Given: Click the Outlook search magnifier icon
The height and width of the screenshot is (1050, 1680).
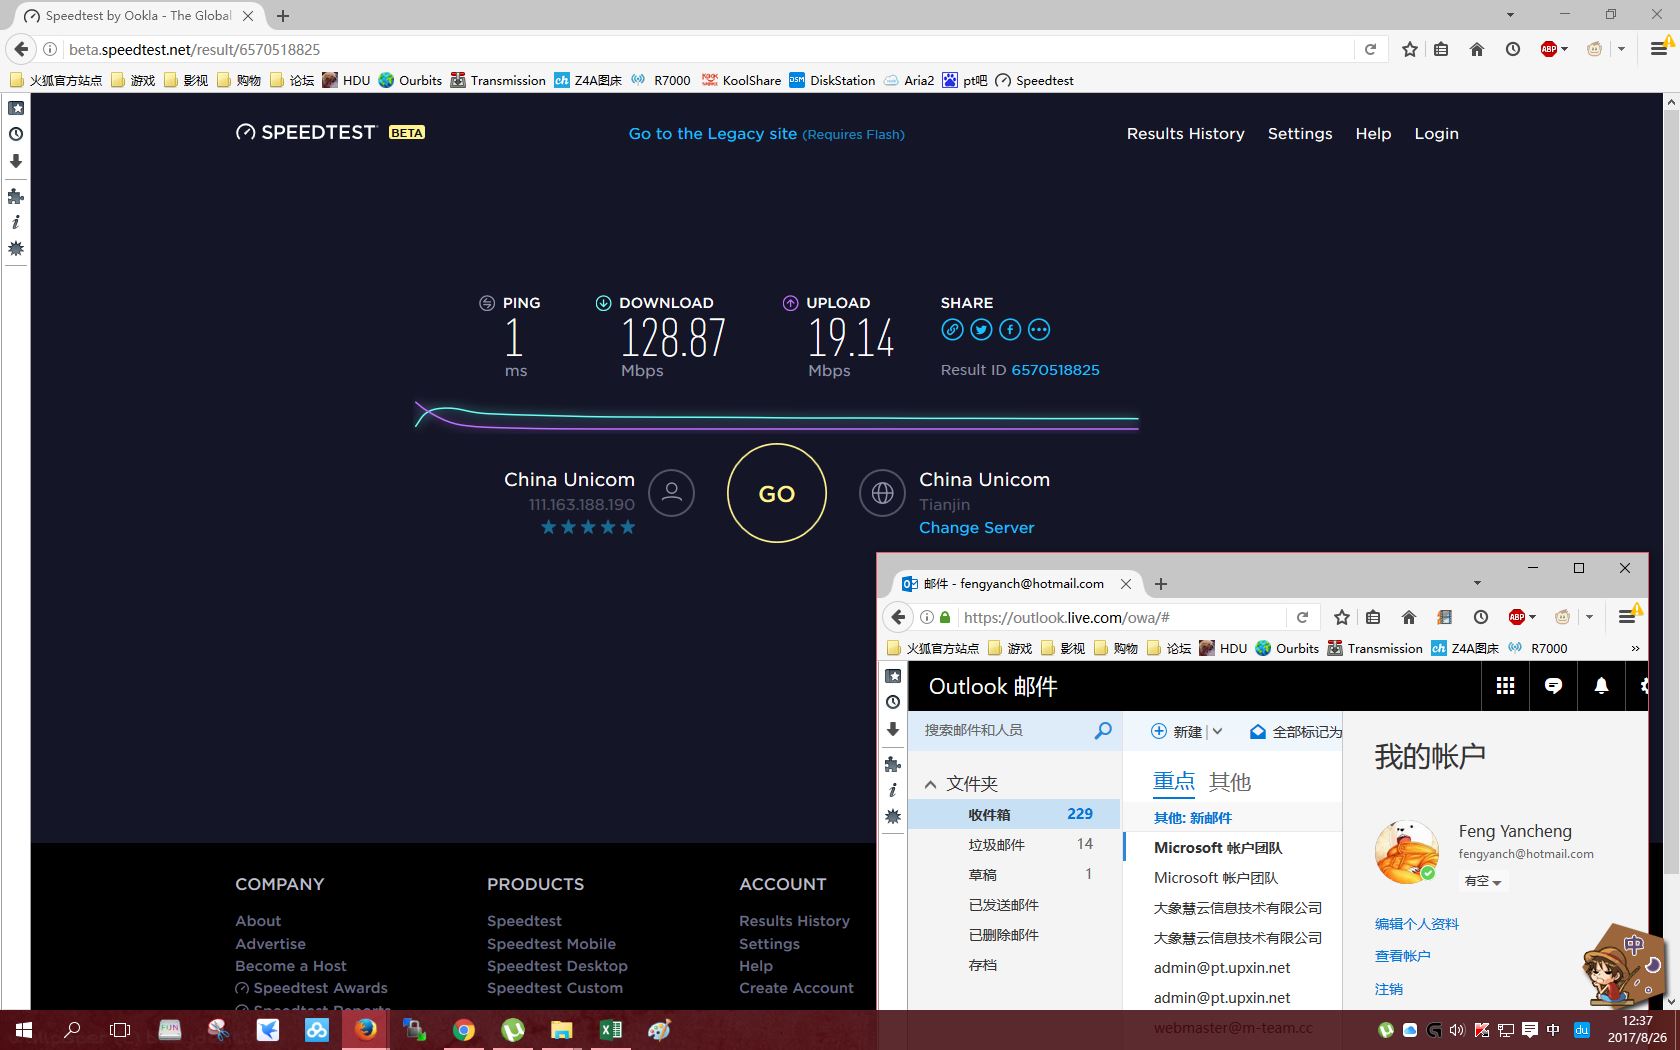Looking at the screenshot, I should pos(1102,731).
